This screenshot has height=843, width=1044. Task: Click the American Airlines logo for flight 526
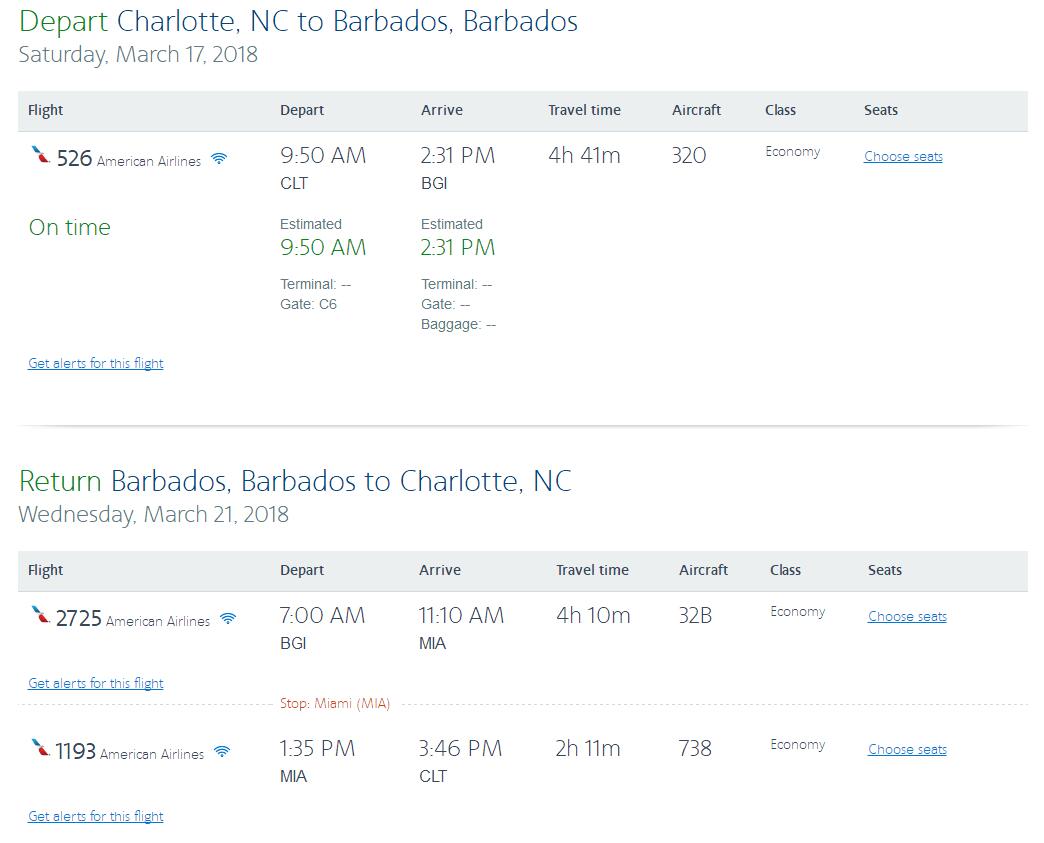[x=41, y=155]
